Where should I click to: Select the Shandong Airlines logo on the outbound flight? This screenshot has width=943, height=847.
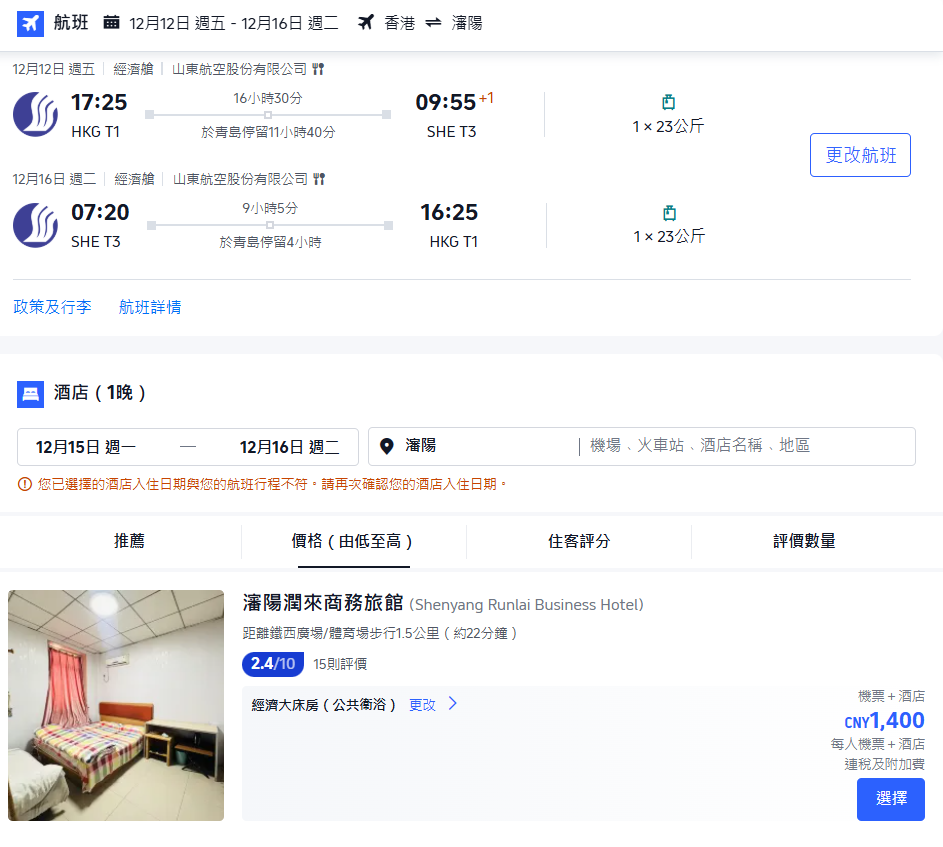coord(35,114)
